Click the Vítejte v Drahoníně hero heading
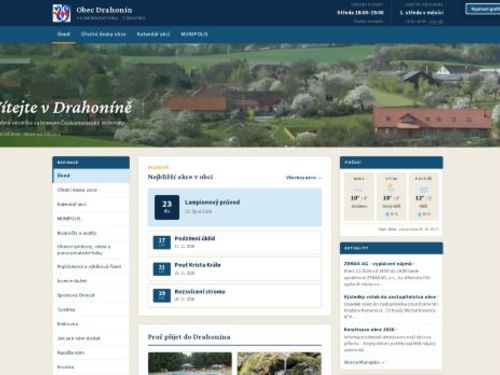500x375 pixels. 66,108
